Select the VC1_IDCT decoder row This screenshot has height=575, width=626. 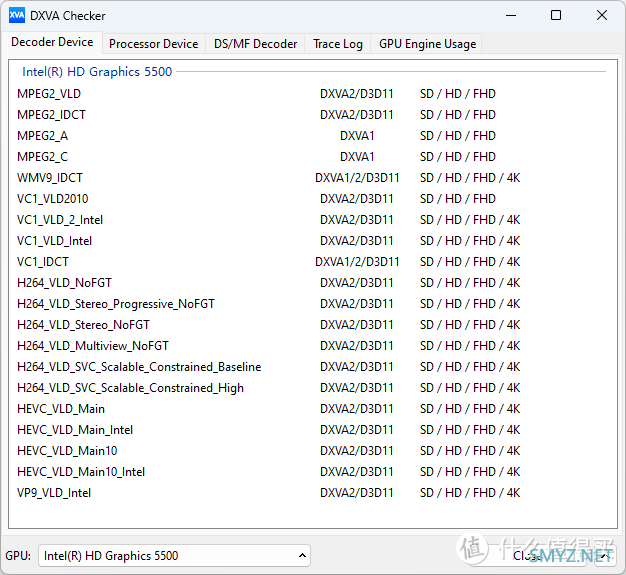click(x=313, y=262)
